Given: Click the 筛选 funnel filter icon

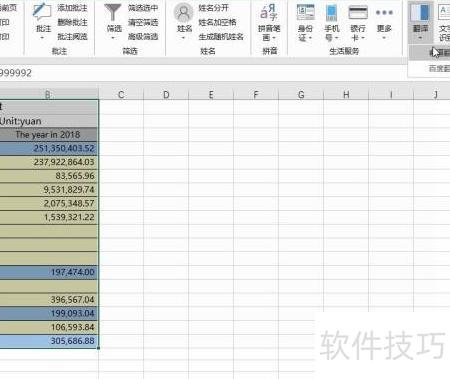Looking at the screenshot, I should [x=113, y=12].
